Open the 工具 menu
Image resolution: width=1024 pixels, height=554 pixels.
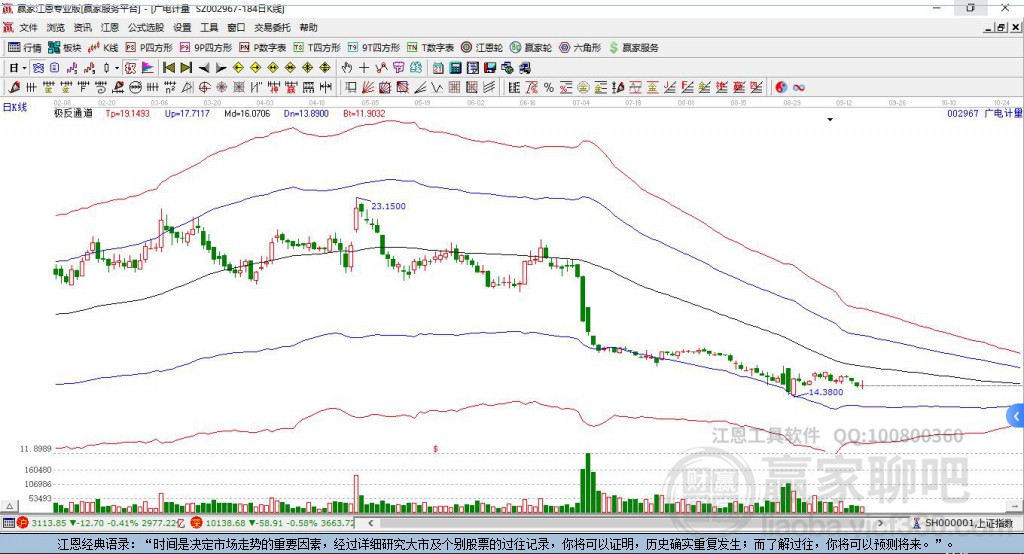(x=209, y=27)
